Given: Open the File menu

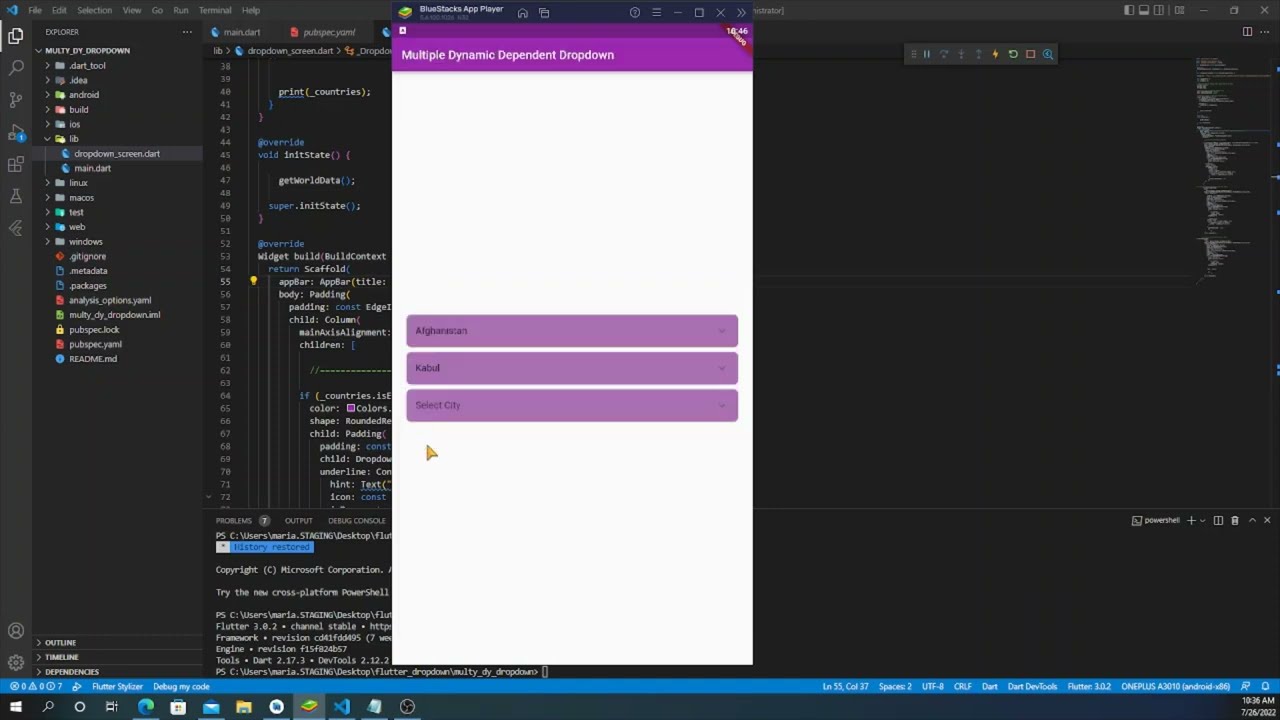Looking at the screenshot, I should 35,10.
